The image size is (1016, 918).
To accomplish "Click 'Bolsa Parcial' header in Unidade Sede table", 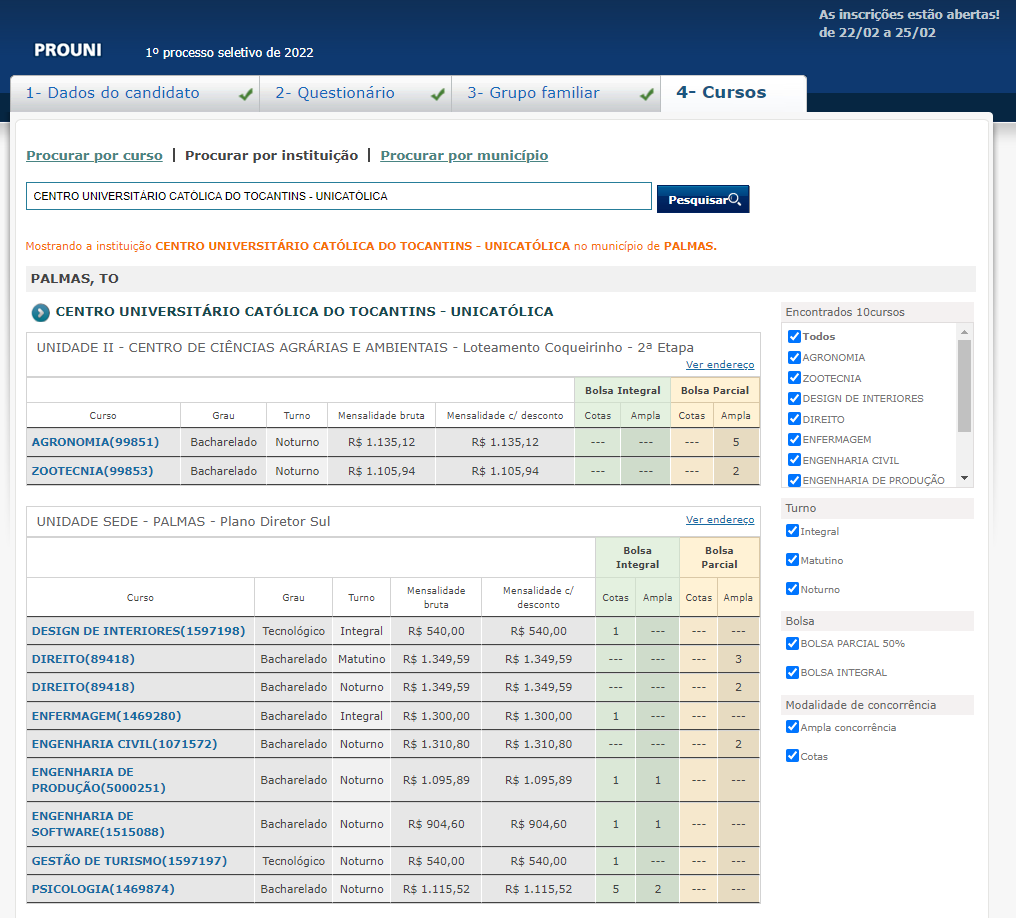I will coord(719,557).
